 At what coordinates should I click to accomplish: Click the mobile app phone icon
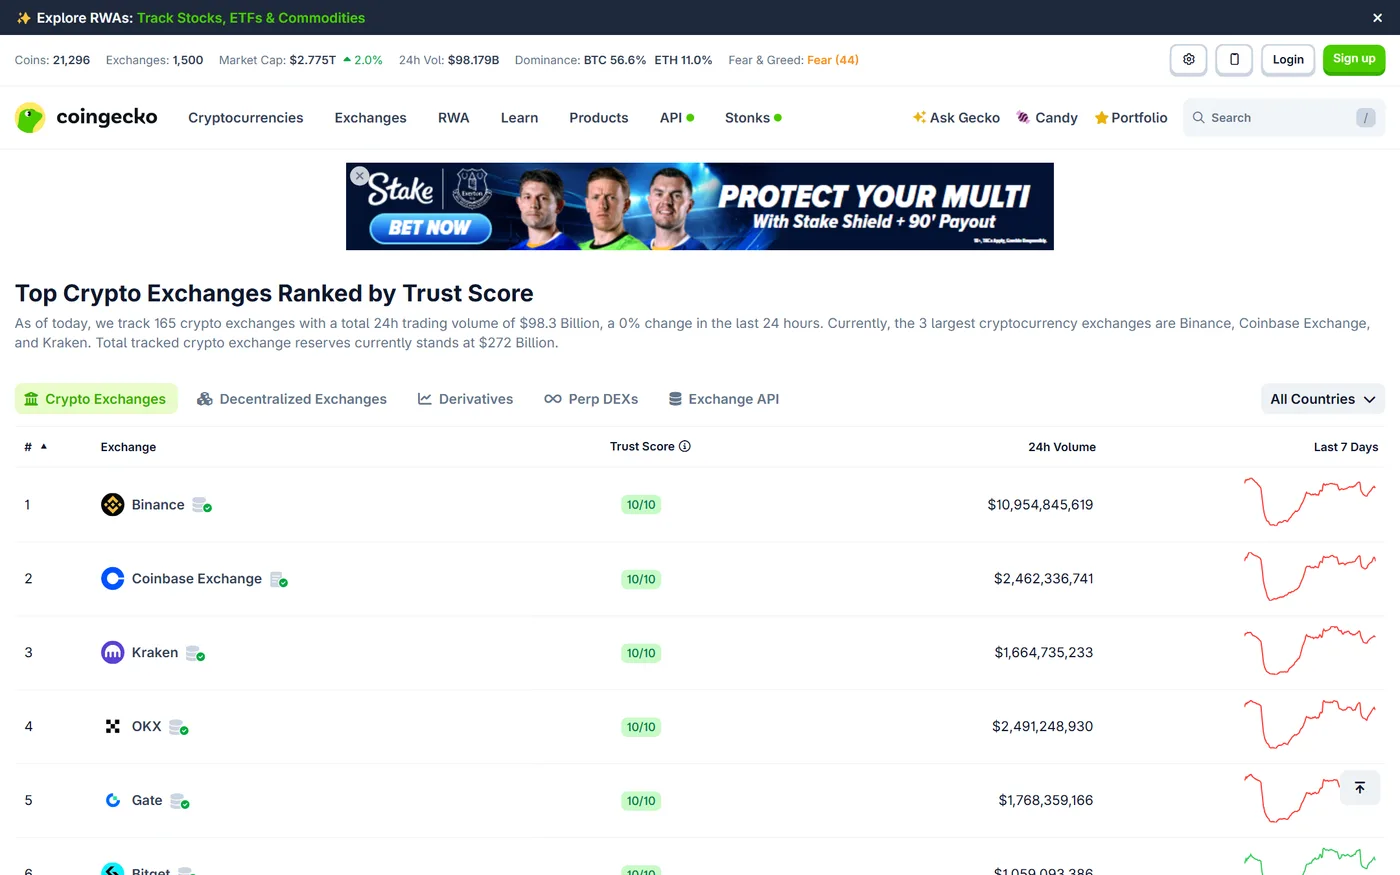1234,59
